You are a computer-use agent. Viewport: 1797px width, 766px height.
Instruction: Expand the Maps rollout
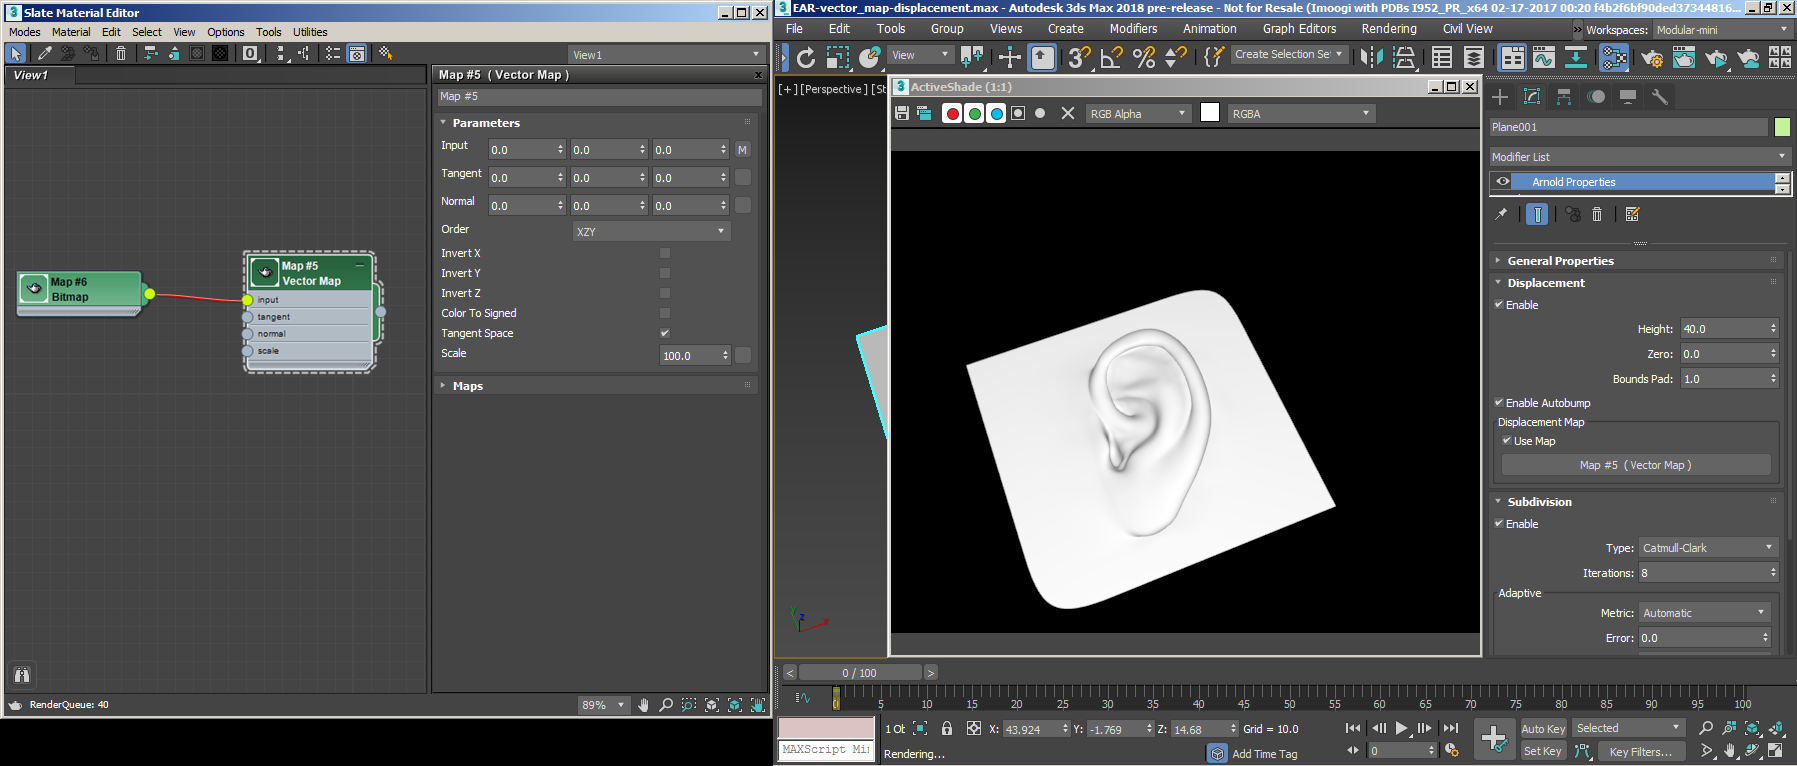click(468, 386)
